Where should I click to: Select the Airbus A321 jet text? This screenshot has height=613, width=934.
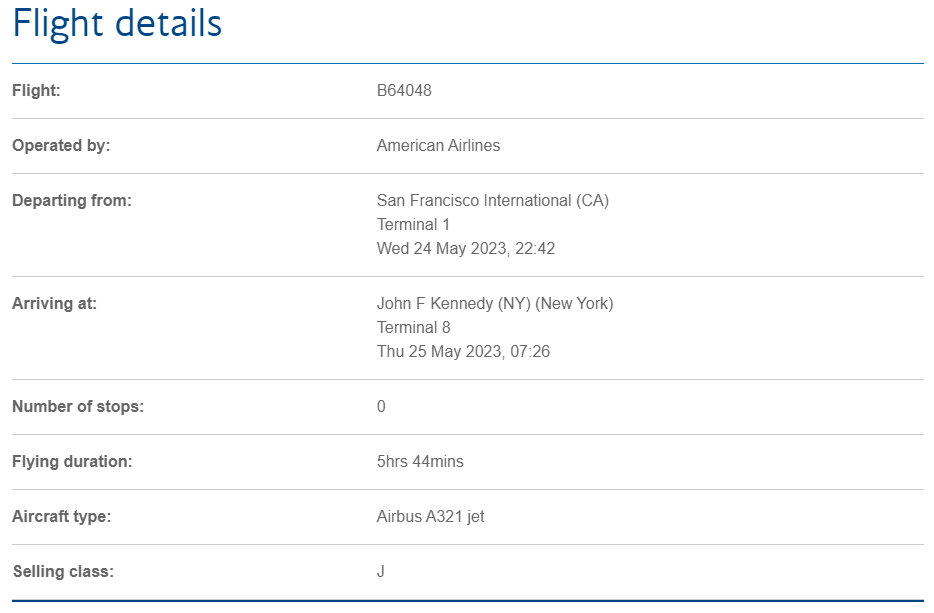[430, 517]
